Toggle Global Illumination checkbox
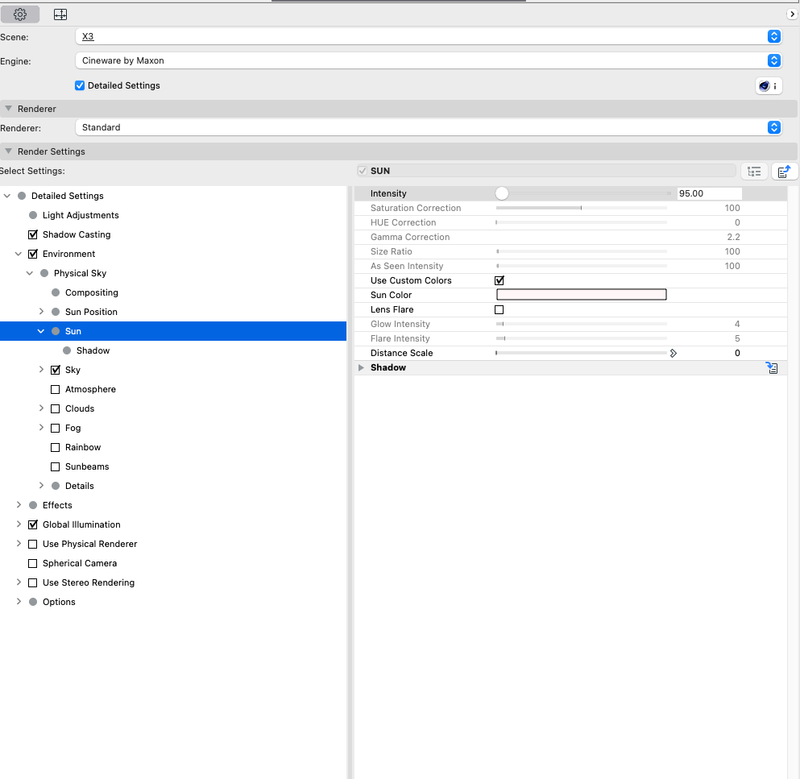Image resolution: width=800 pixels, height=779 pixels. (x=33, y=524)
